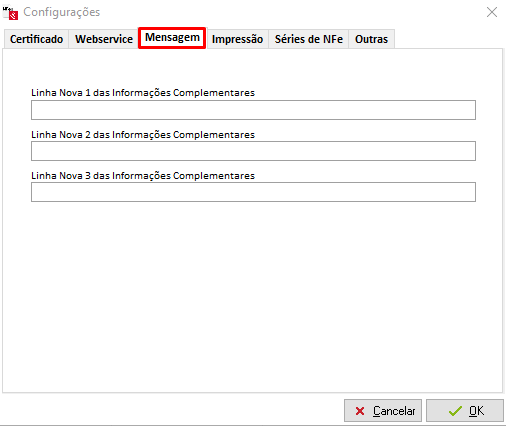Screen dimensions: 506x426
Task: Click the green checkmark icon on OK
Action: [x=455, y=411]
